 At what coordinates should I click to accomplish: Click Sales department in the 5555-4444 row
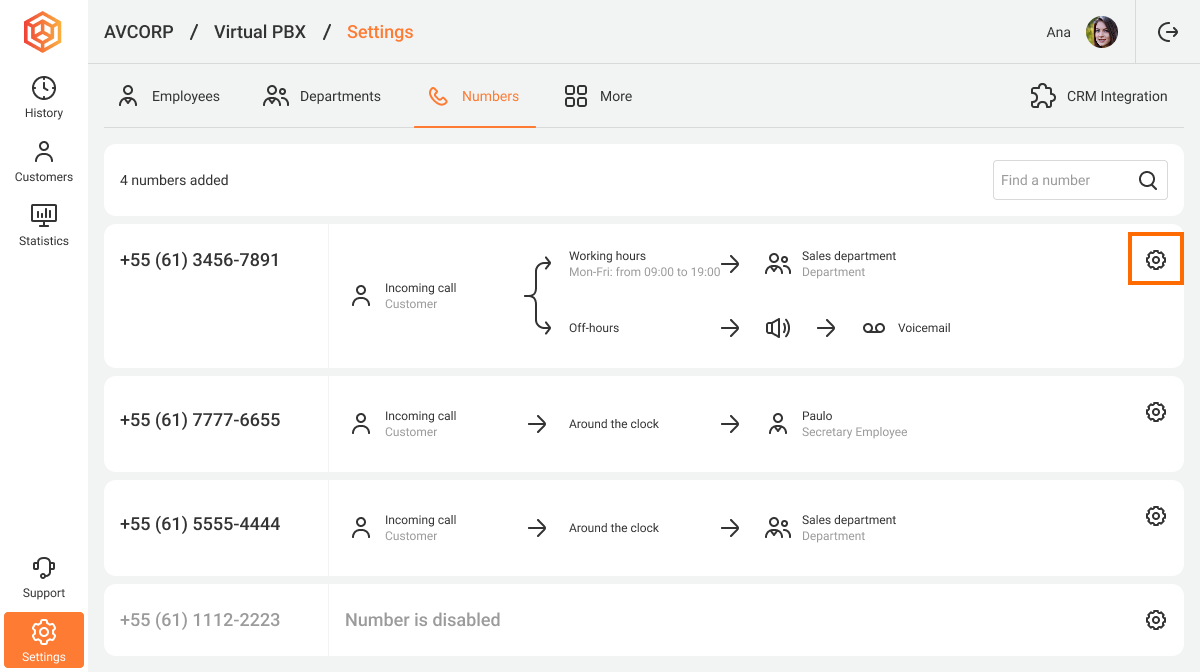pos(849,520)
